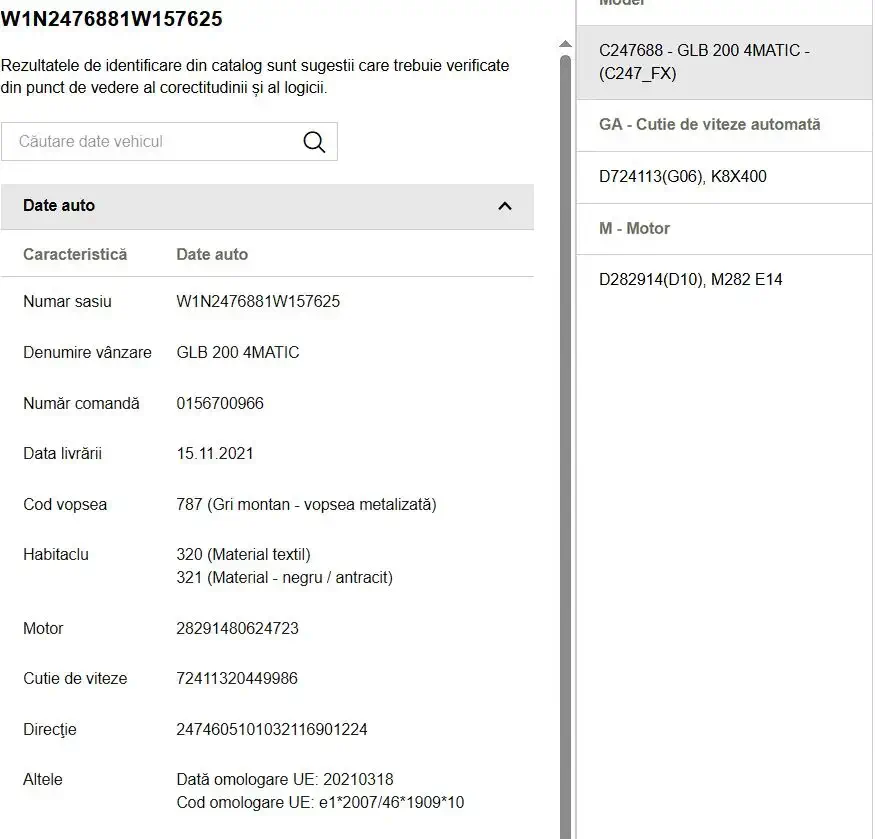Image resolution: width=875 pixels, height=839 pixels.
Task: Click 321 (Material - negru / antracit) value
Action: (x=285, y=578)
